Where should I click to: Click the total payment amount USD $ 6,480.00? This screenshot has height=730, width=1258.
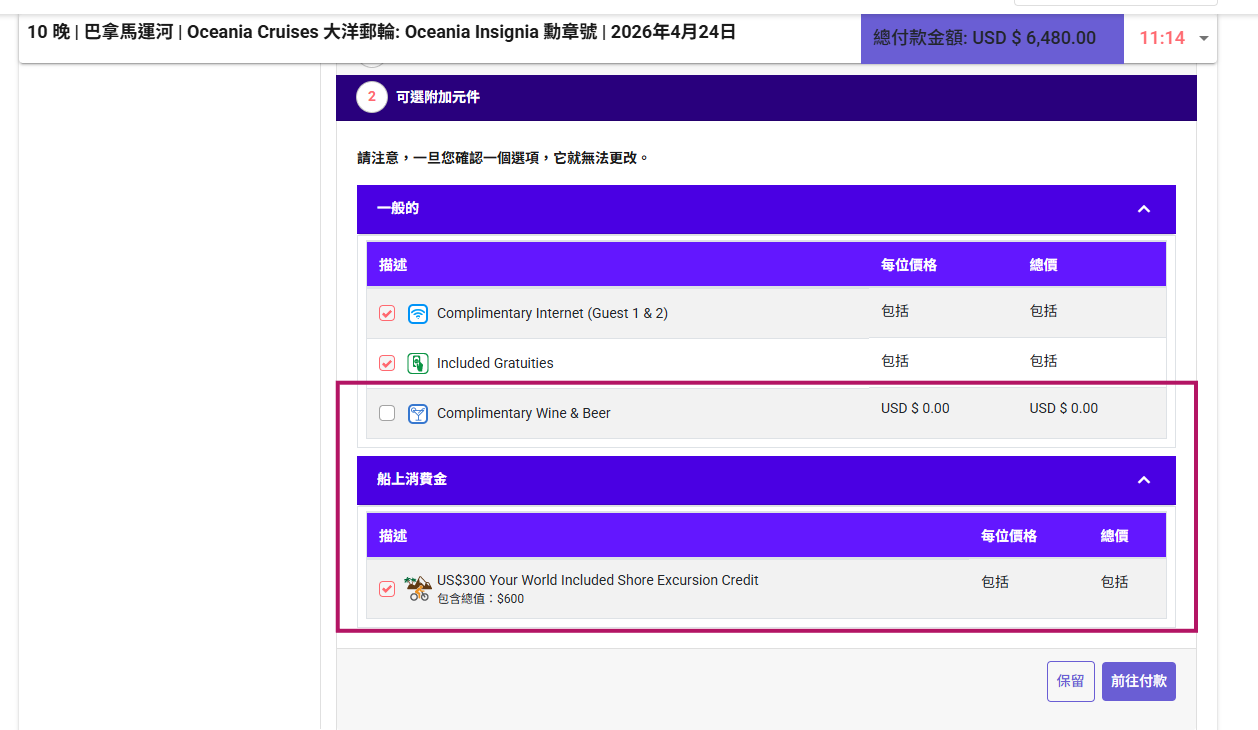pyautogui.click(x=984, y=38)
